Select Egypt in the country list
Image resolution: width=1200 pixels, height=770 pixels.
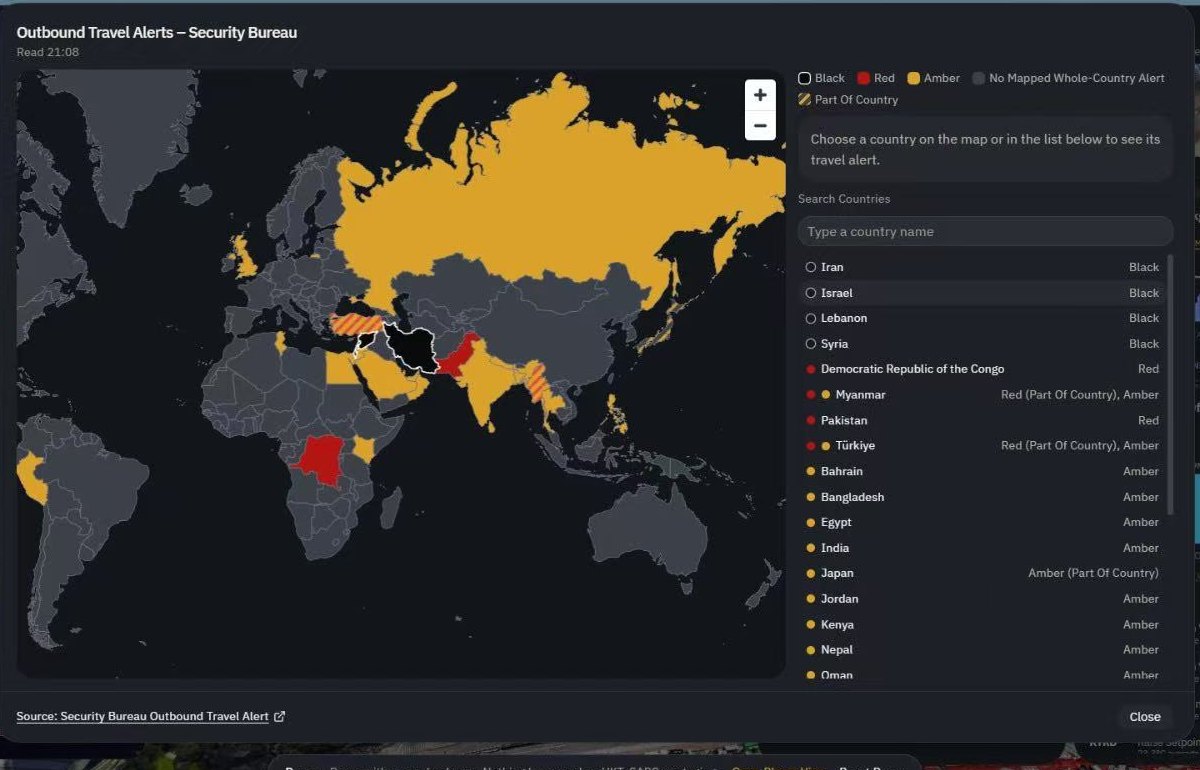pos(982,522)
